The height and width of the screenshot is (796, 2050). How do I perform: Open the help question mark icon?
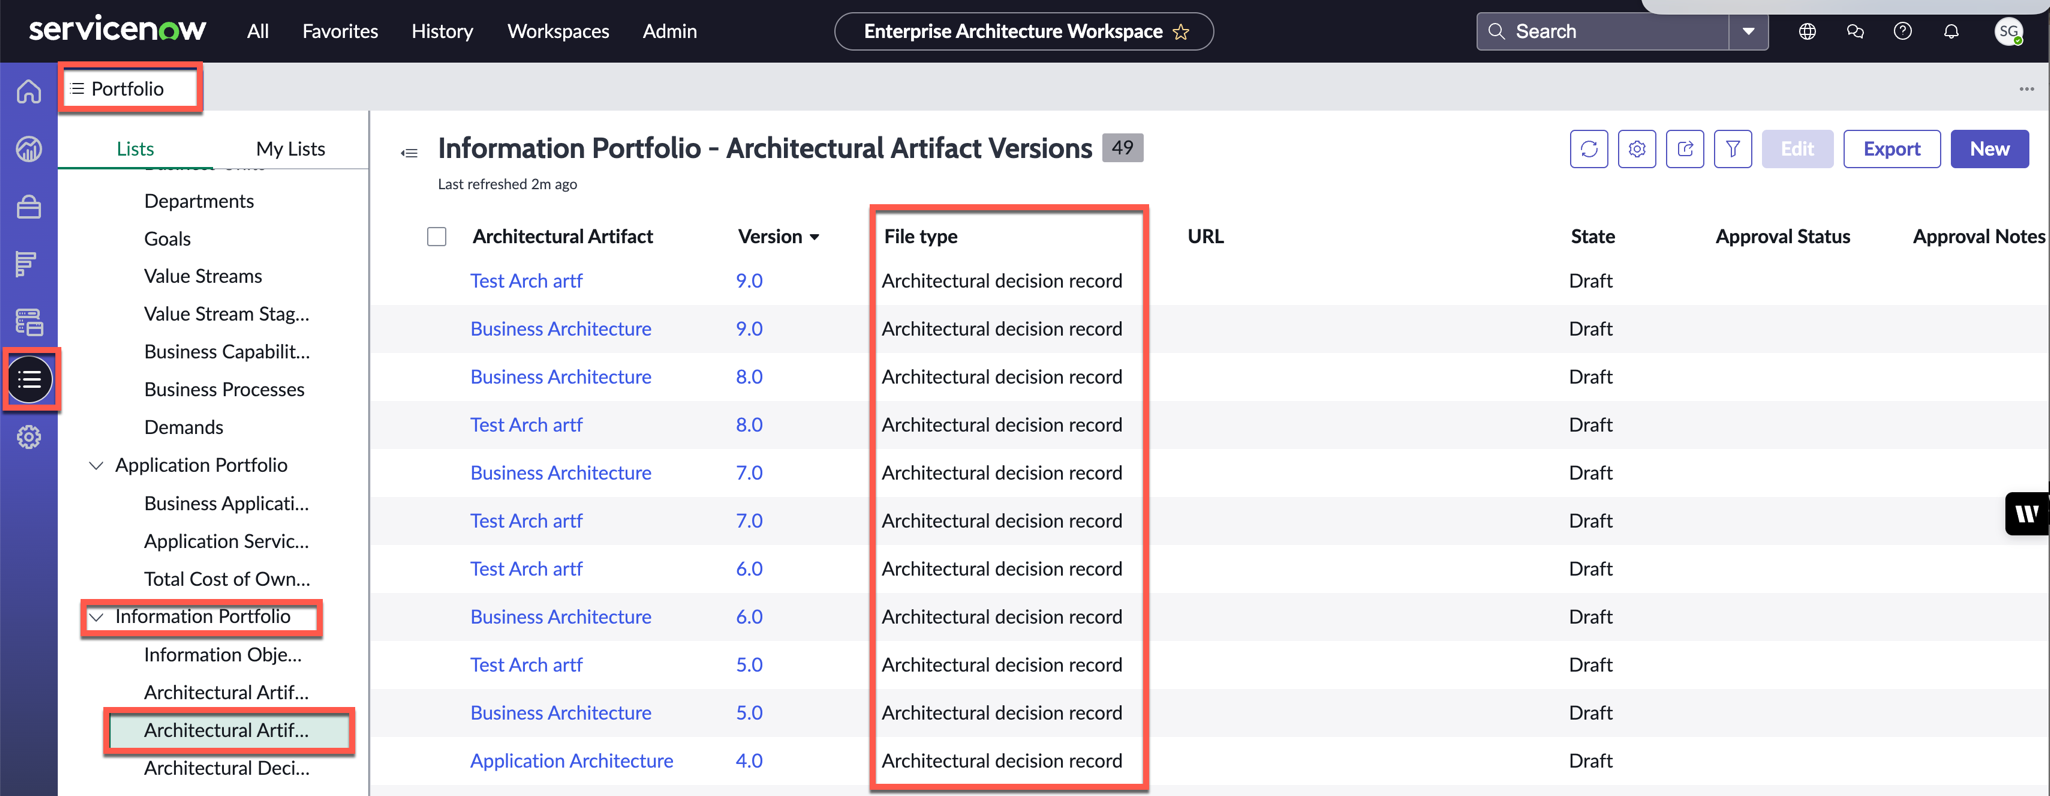pyautogui.click(x=1903, y=31)
